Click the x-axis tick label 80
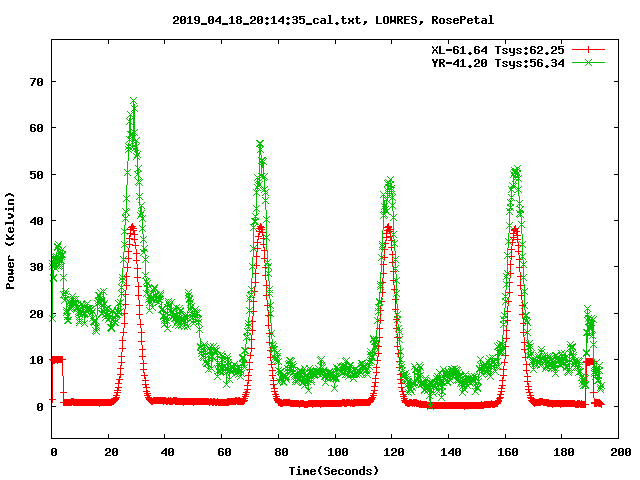The image size is (640, 480). 281,452
